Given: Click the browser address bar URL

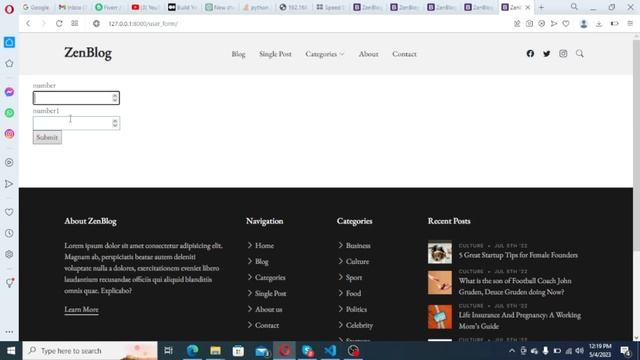Looking at the screenshot, I should click(143, 24).
